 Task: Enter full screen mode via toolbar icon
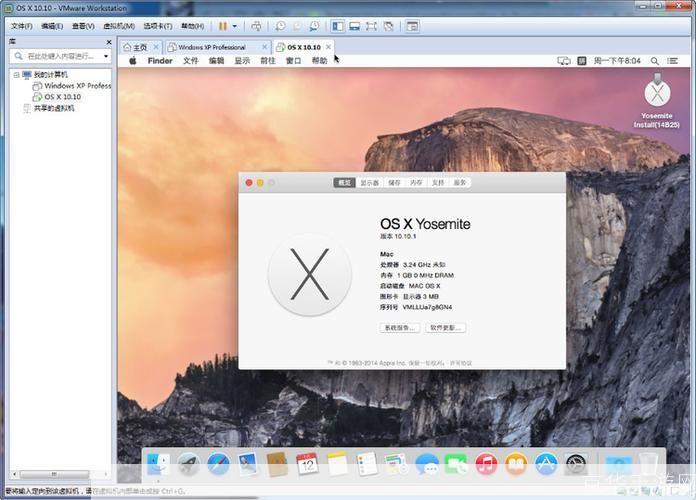pos(371,26)
